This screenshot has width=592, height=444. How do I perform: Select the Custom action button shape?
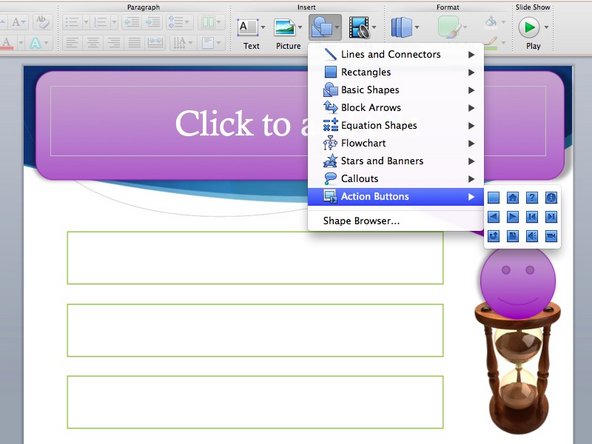pyautogui.click(x=493, y=197)
